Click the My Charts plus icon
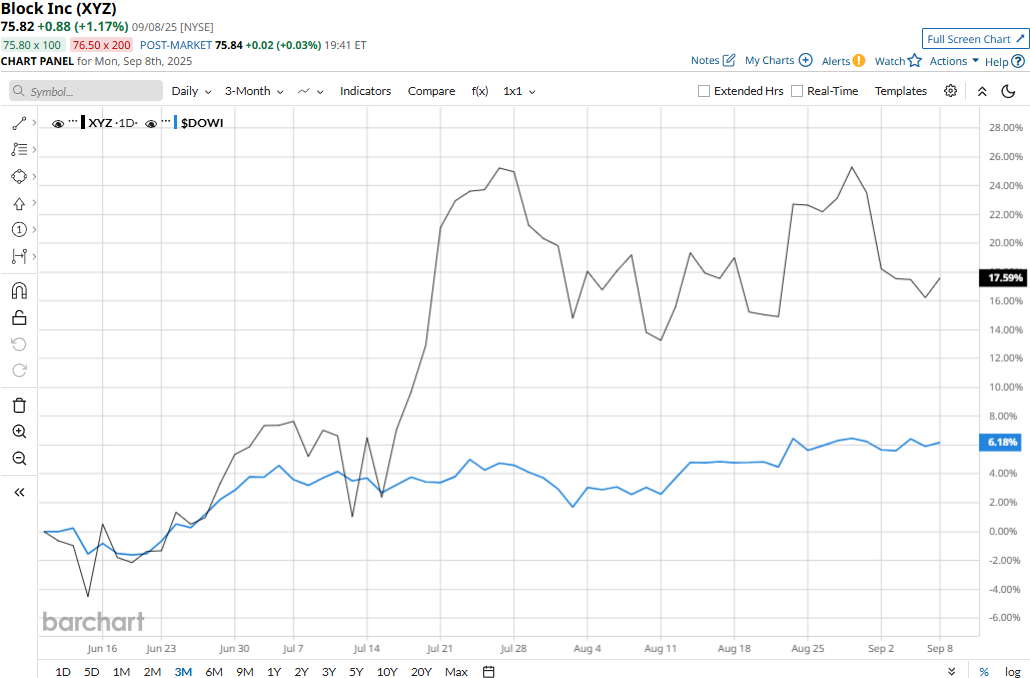1030x678 pixels. (x=805, y=60)
